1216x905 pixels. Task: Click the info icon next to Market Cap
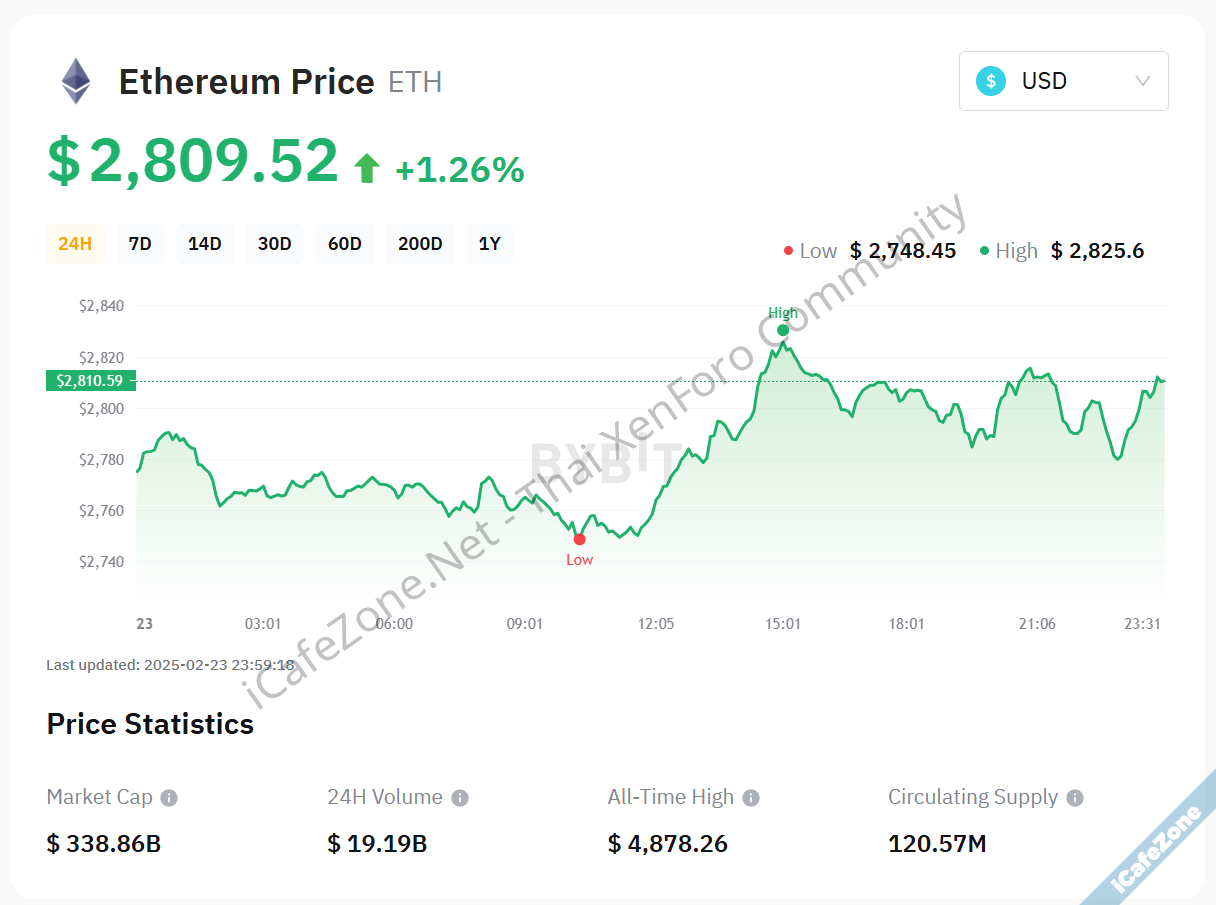(x=170, y=797)
